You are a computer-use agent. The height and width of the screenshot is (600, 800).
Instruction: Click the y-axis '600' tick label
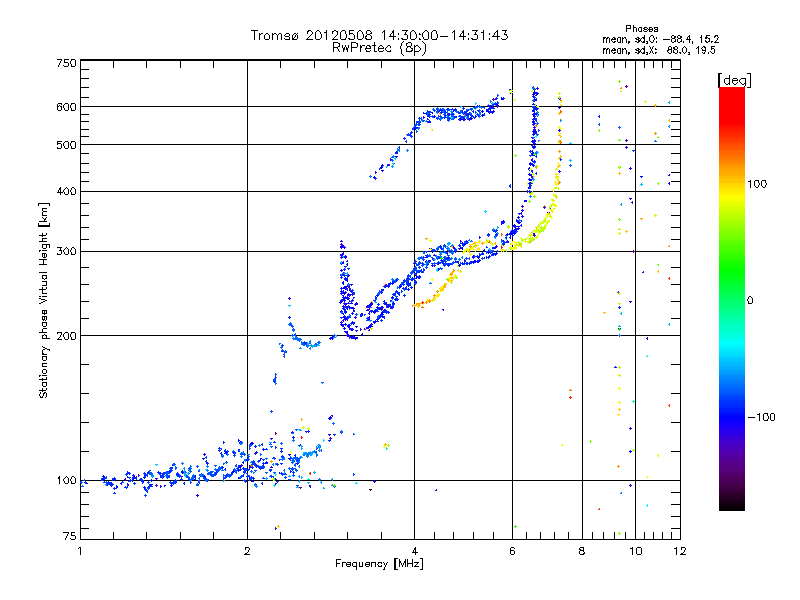point(66,107)
